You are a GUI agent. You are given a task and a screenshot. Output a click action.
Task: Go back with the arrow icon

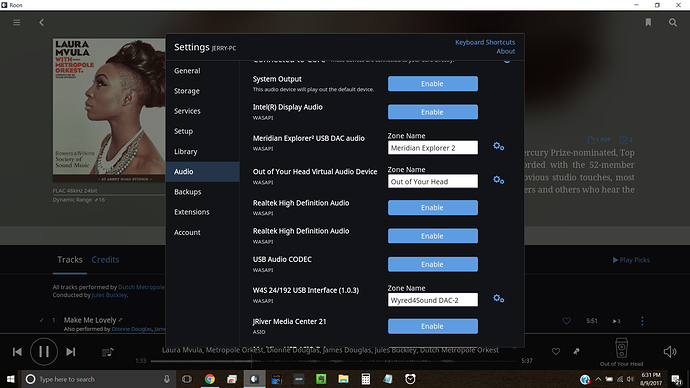(x=41, y=22)
